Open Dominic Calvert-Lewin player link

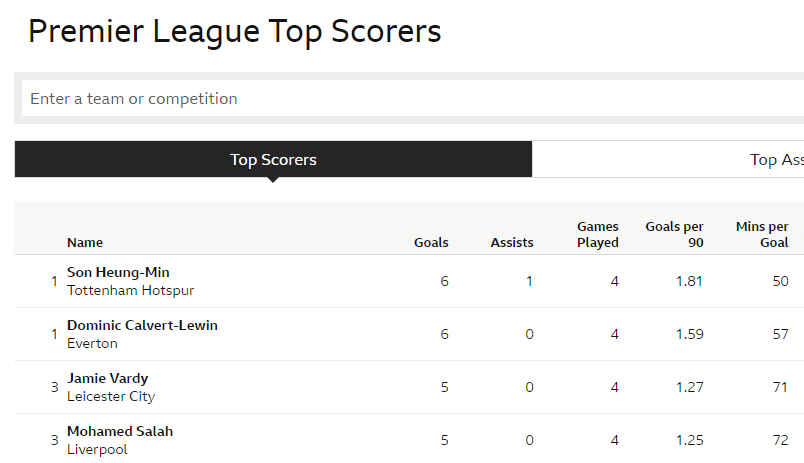tap(143, 325)
